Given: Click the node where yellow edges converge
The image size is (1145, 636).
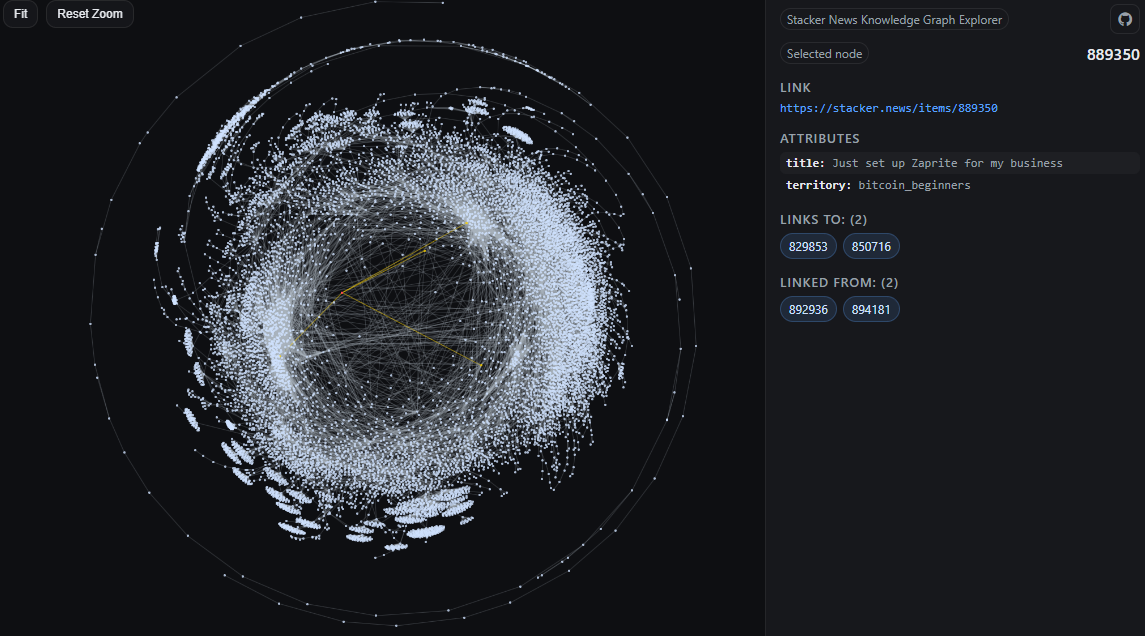Looking at the screenshot, I should click(x=342, y=294).
